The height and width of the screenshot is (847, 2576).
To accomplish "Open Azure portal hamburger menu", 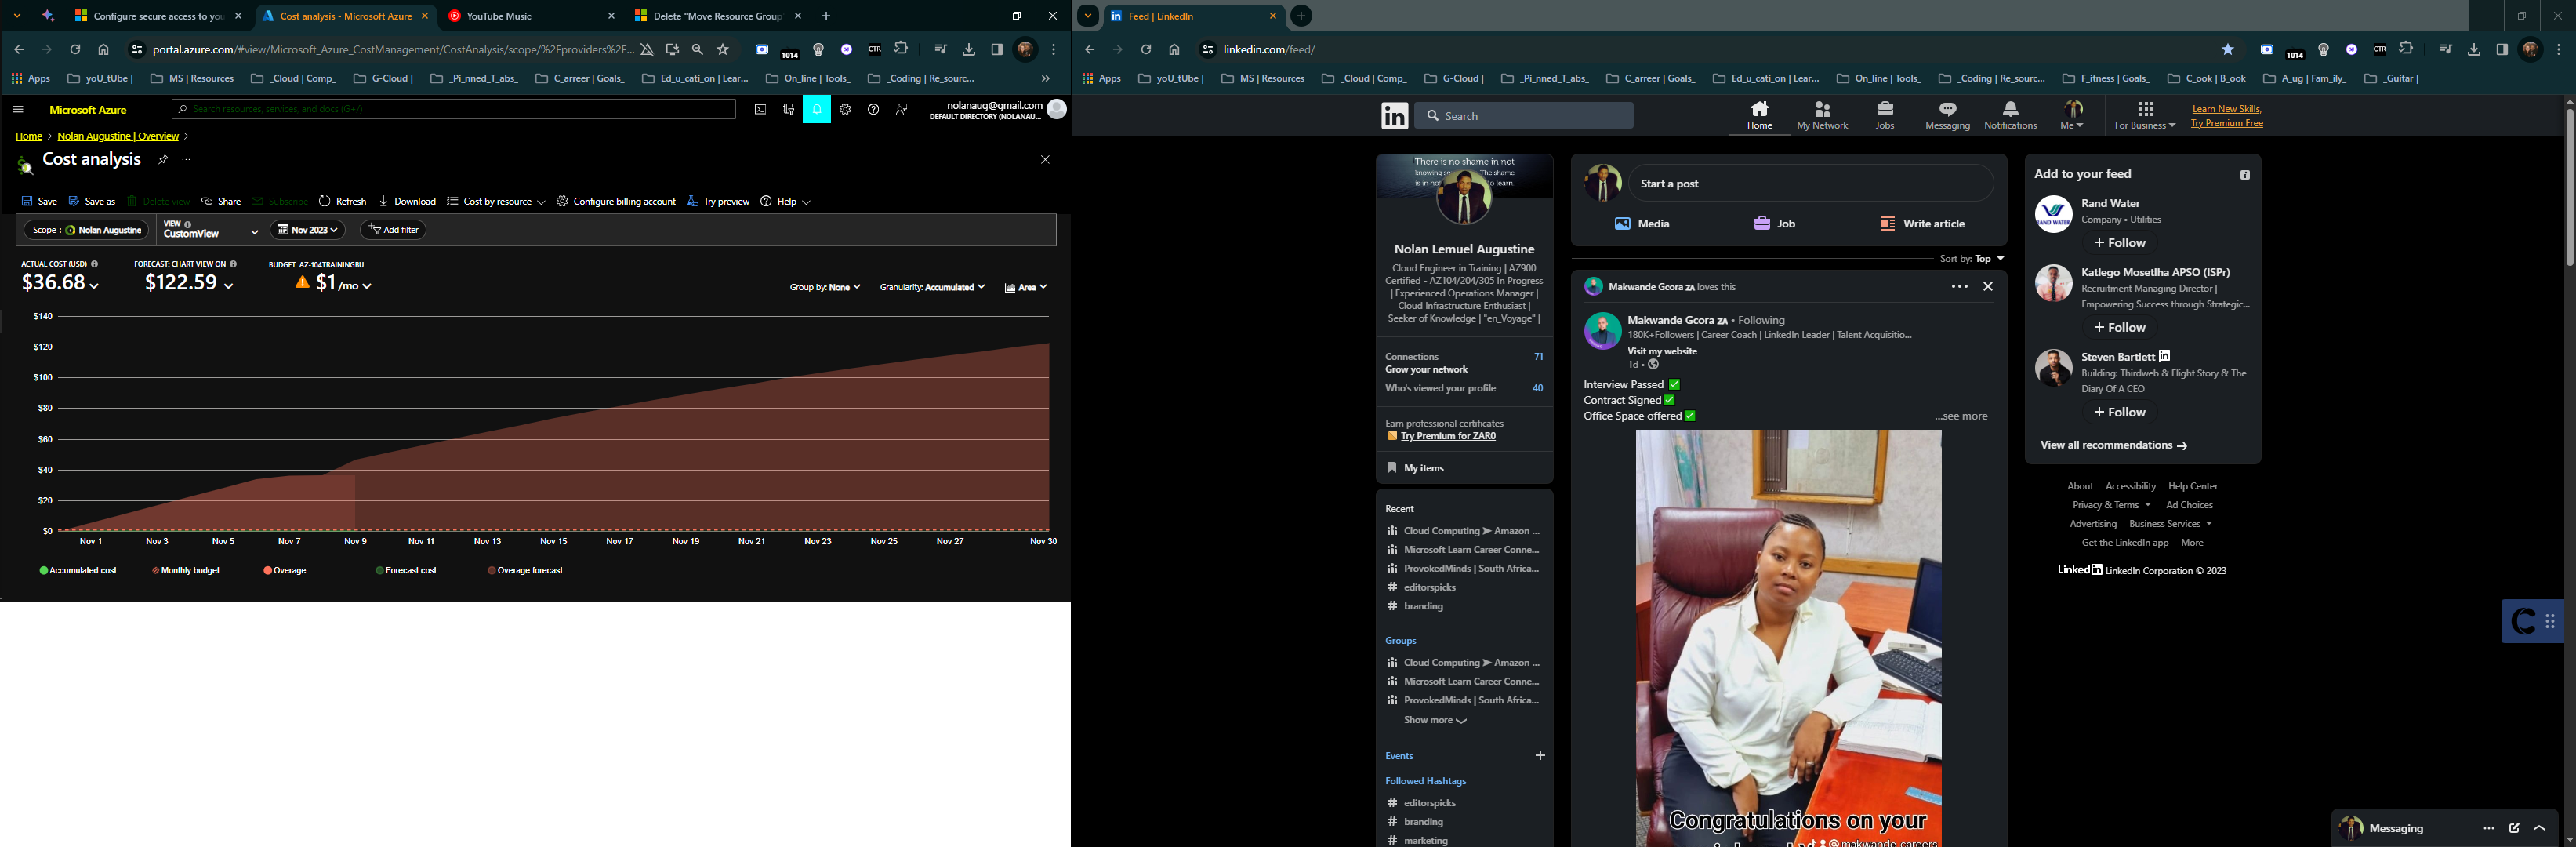I will 18,109.
